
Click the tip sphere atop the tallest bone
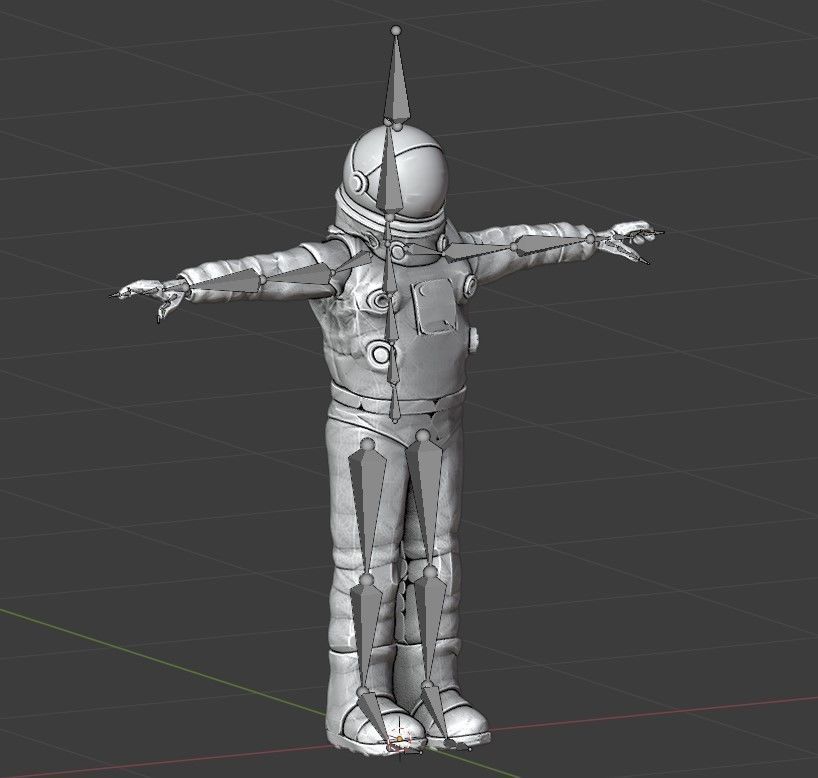pos(396,30)
